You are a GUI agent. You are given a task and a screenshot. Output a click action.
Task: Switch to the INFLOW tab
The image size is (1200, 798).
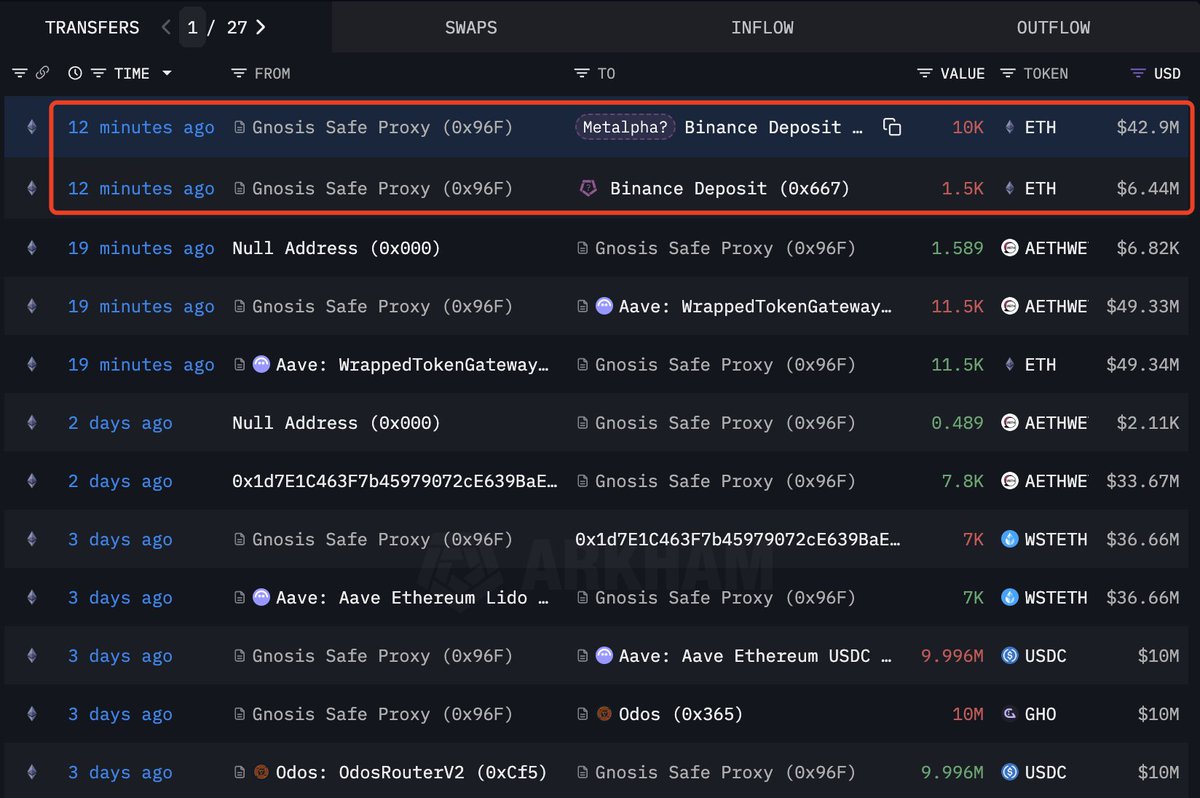[x=762, y=27]
